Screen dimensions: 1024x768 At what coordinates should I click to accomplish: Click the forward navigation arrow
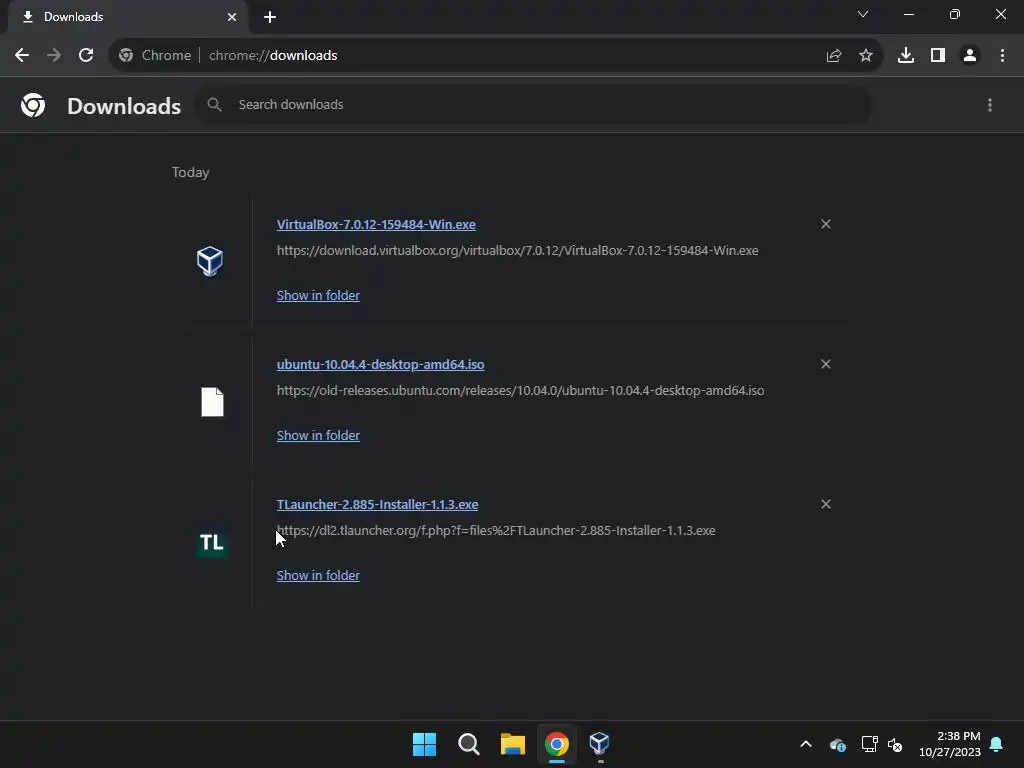pyautogui.click(x=54, y=56)
